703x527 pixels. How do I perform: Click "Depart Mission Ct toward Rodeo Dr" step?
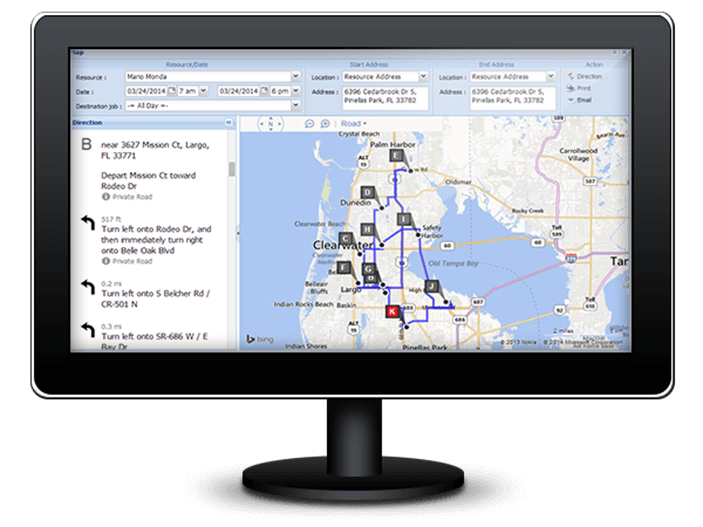coord(148,181)
